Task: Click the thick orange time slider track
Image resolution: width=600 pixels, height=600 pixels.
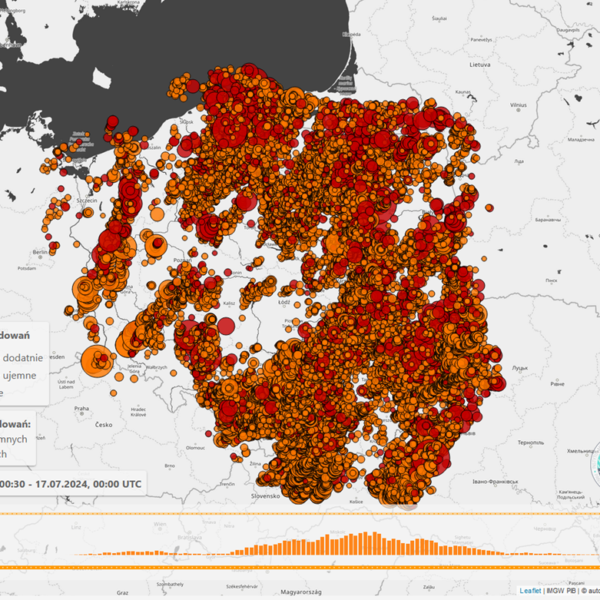Action: coord(300,567)
